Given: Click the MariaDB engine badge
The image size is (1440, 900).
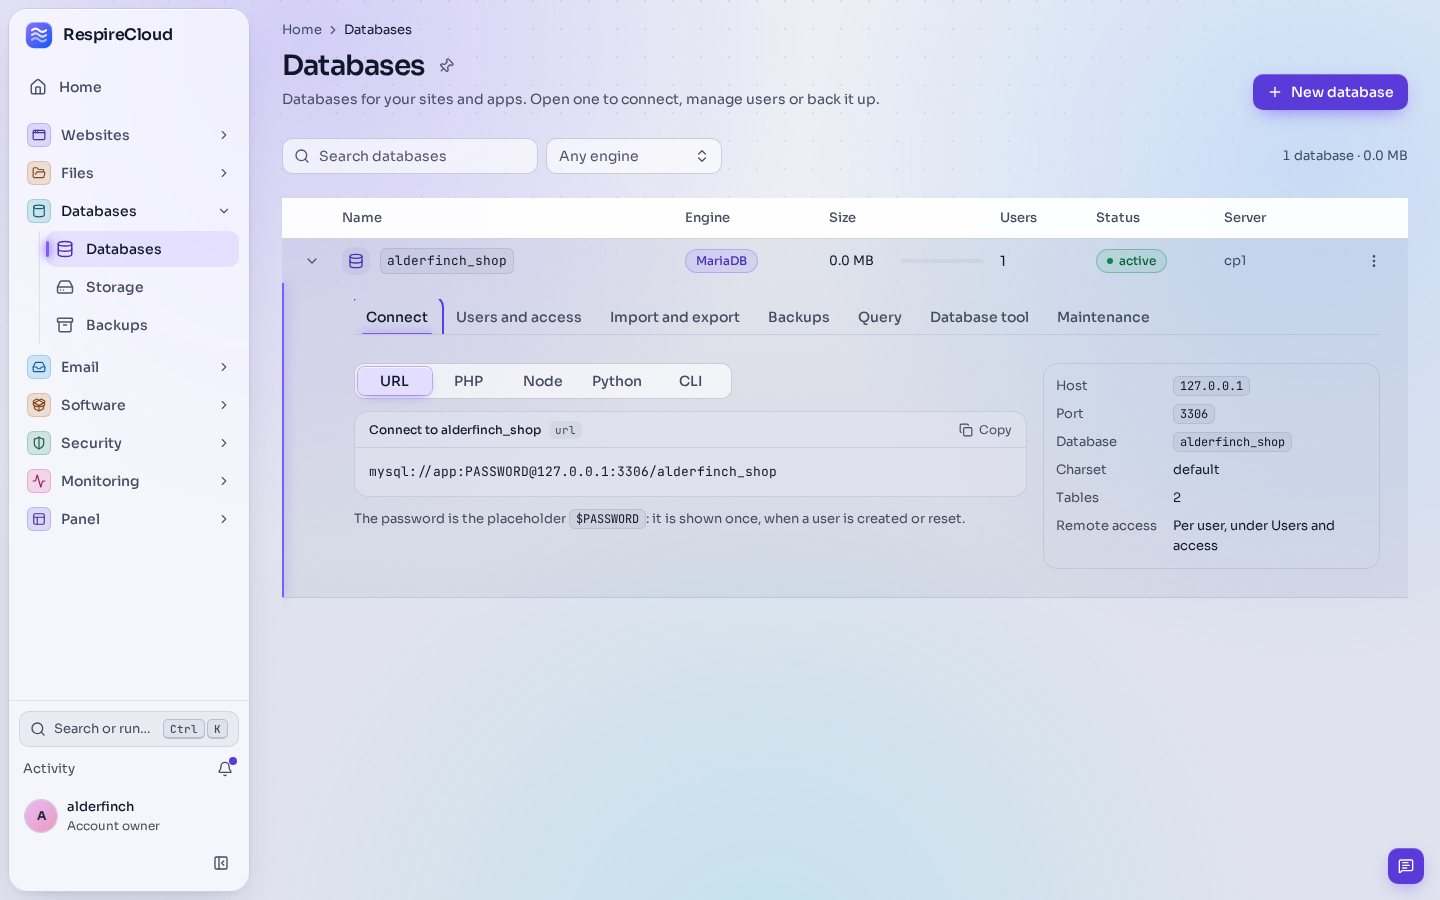Looking at the screenshot, I should [721, 261].
